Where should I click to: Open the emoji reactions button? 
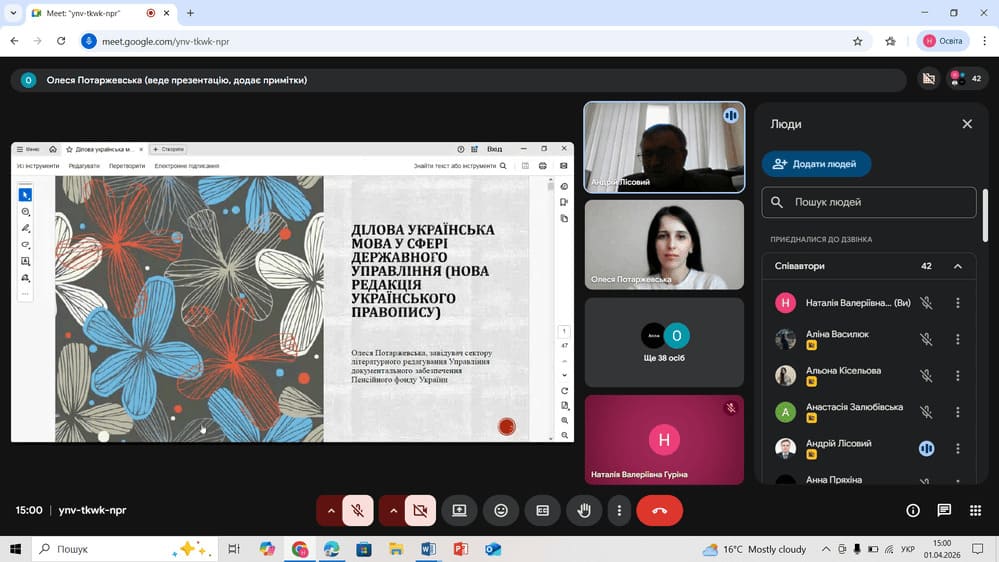(501, 510)
